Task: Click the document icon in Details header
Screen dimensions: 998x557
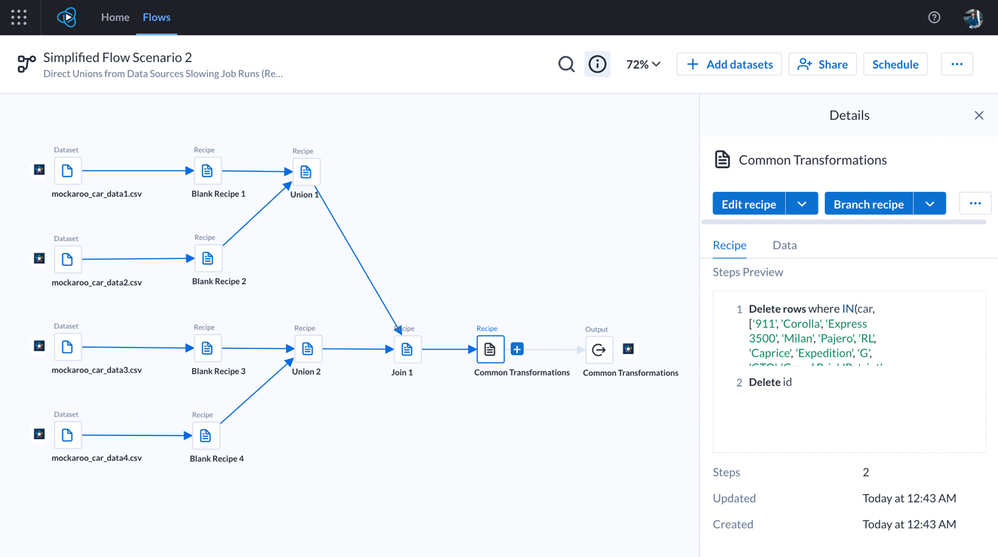Action: 722,160
